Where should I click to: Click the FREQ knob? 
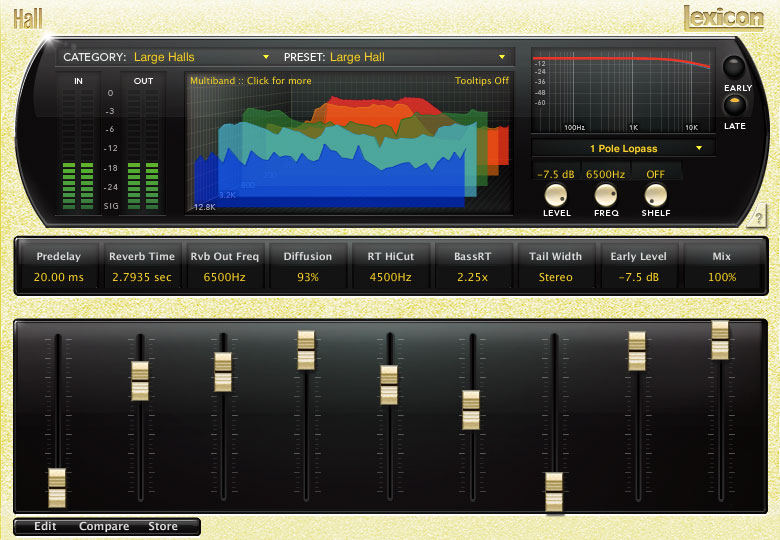(605, 195)
